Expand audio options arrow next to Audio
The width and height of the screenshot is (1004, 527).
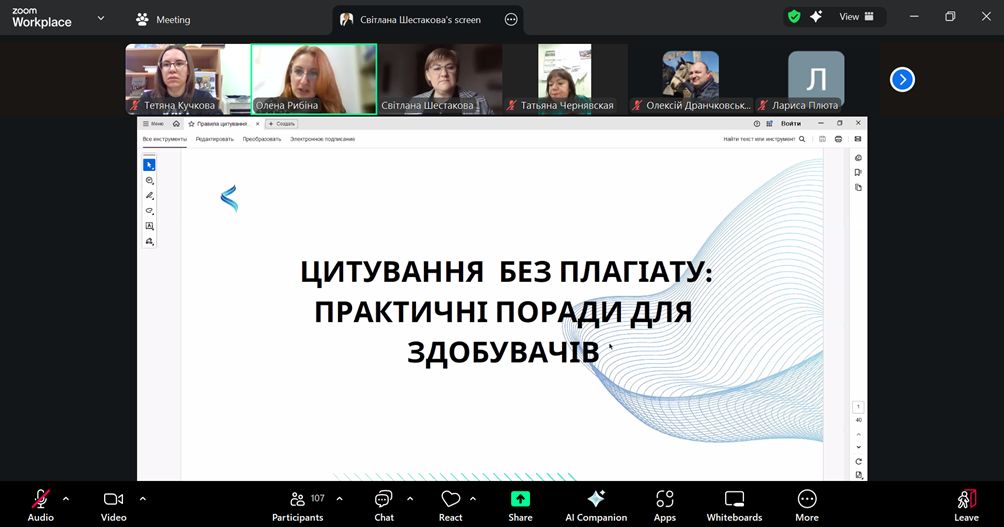coord(66,498)
